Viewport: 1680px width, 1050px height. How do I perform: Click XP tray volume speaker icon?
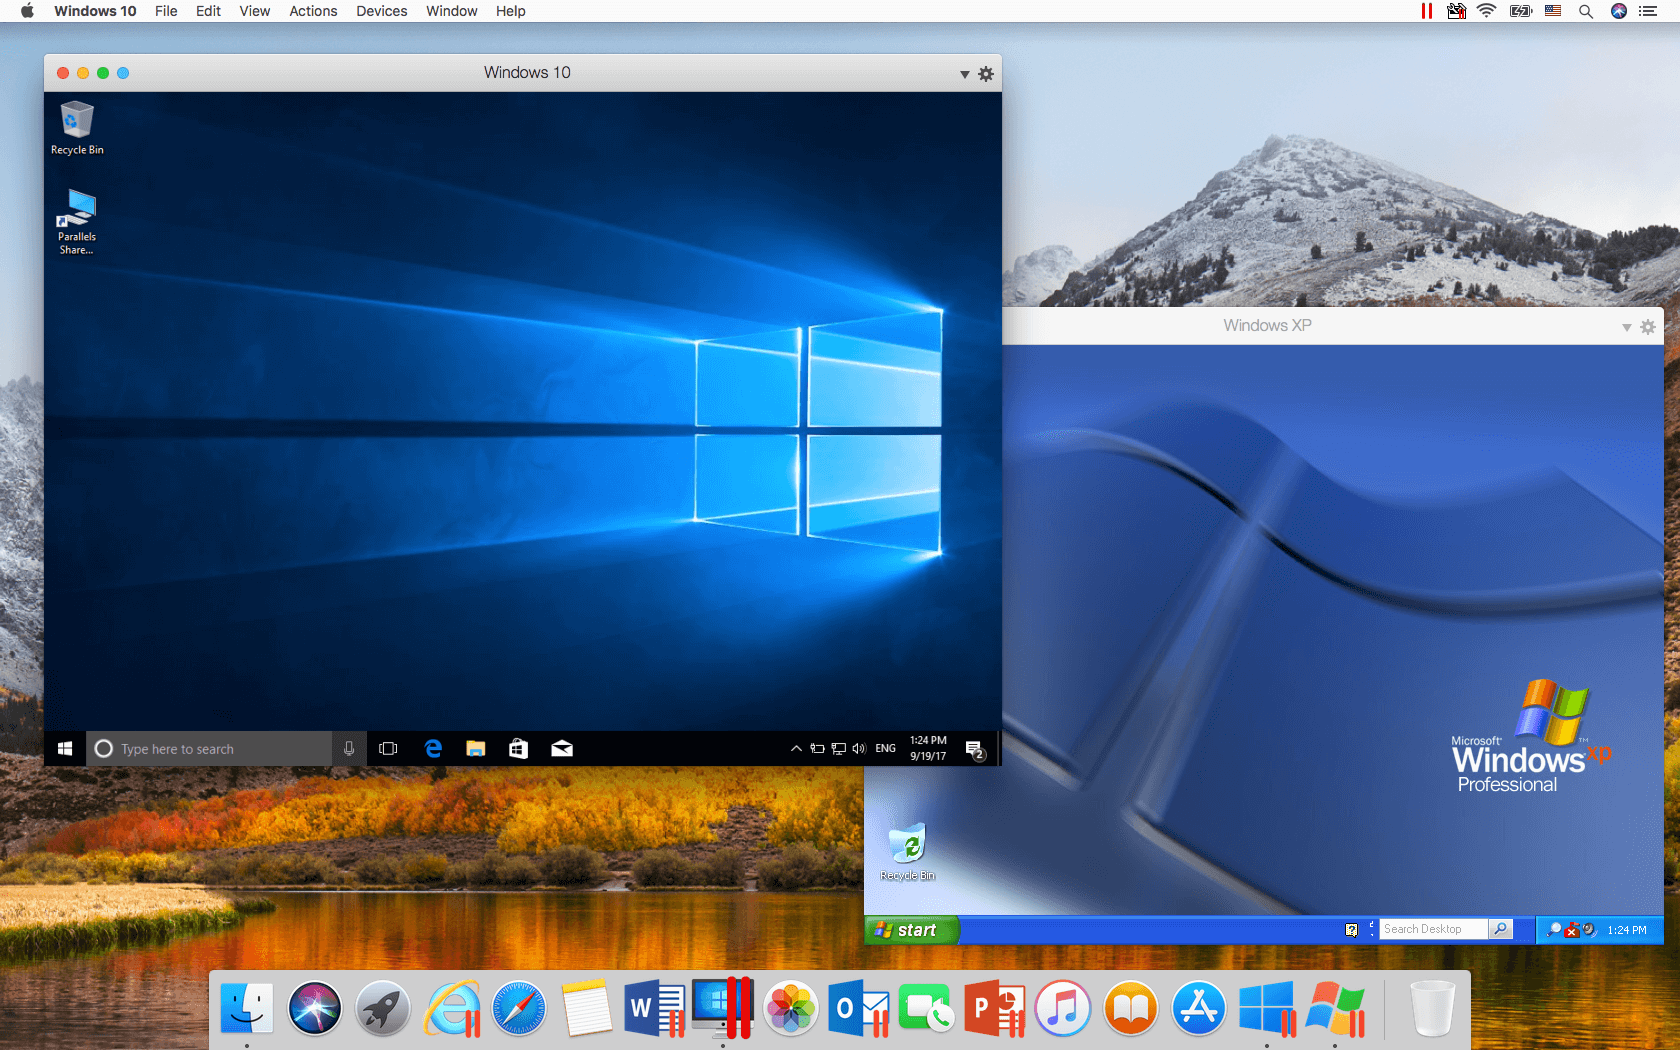(1589, 930)
